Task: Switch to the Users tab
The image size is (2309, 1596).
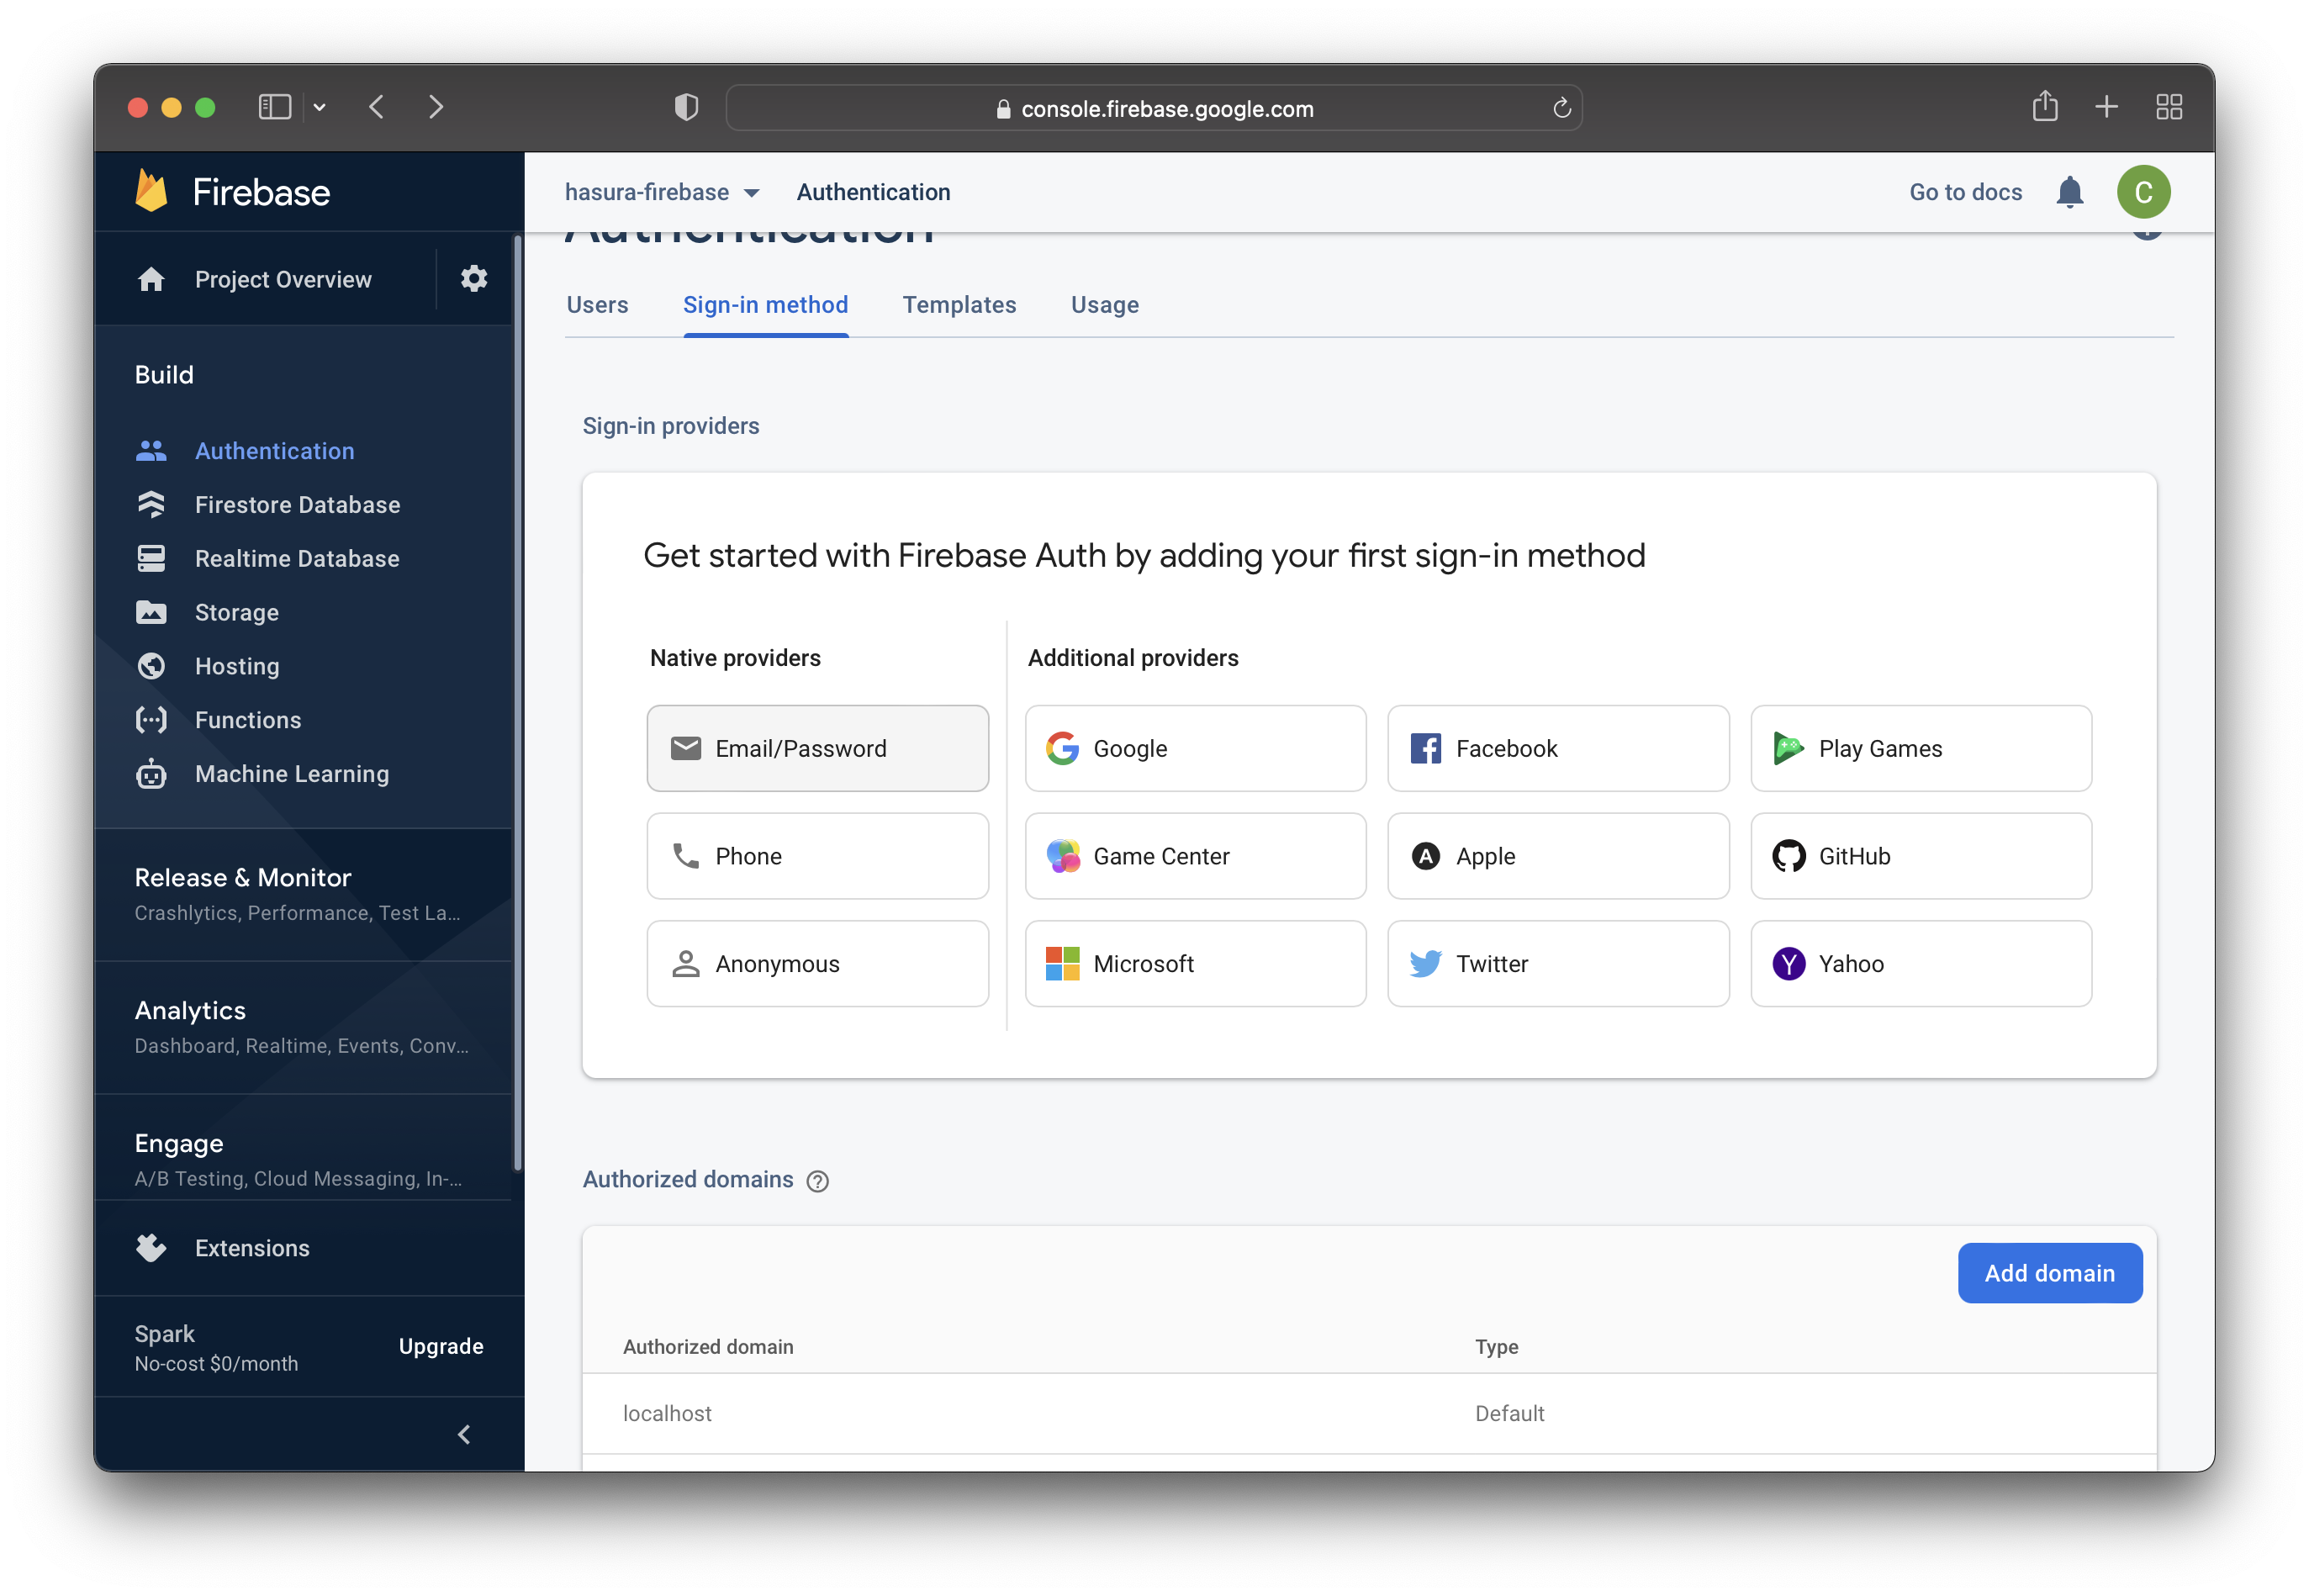Action: point(597,305)
